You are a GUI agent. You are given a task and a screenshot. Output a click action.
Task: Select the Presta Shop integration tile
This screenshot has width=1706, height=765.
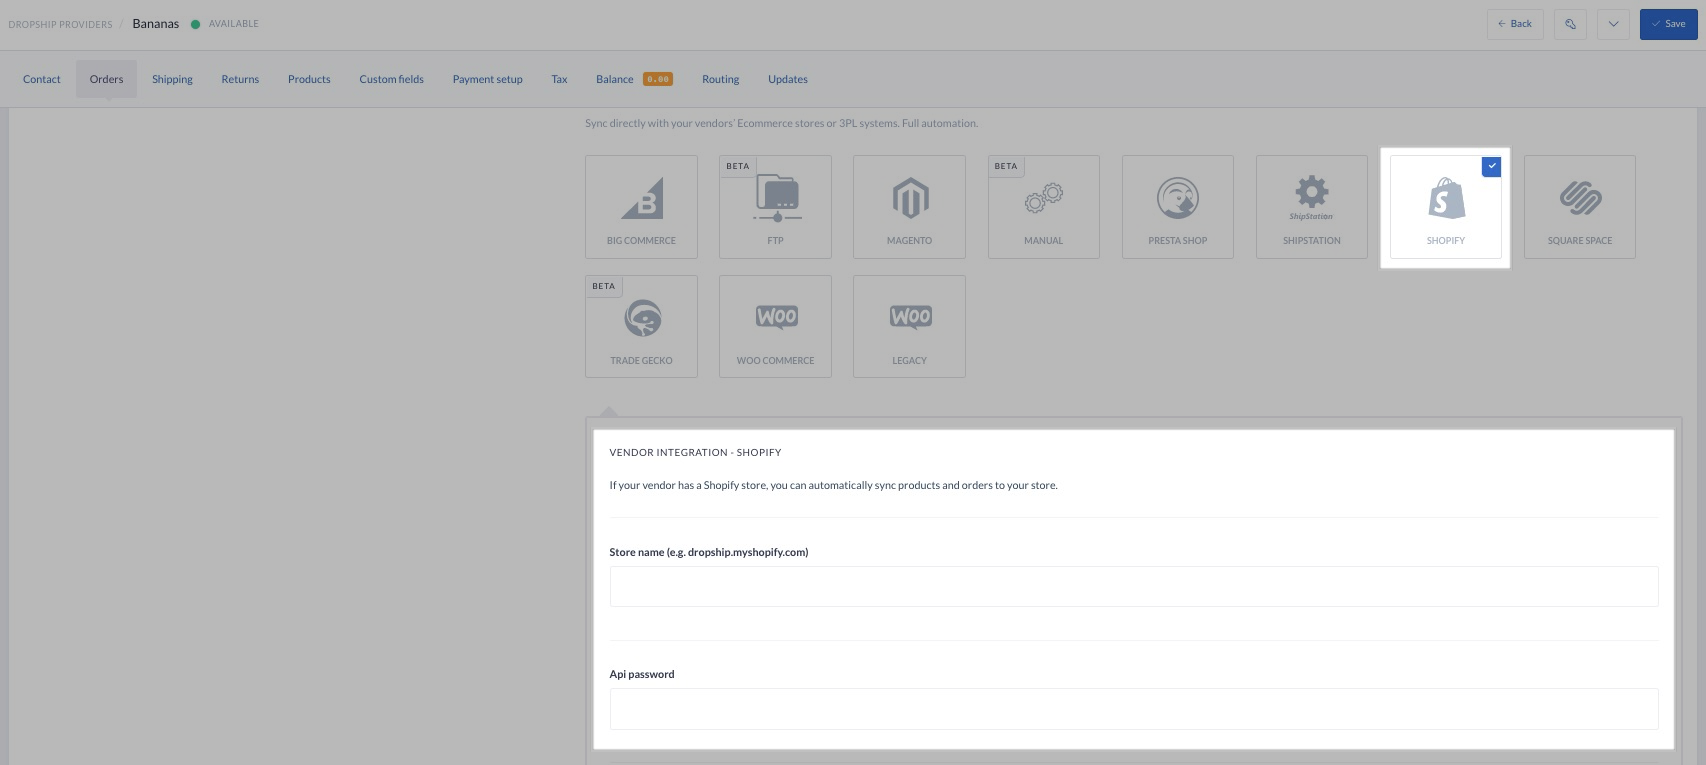pos(1177,207)
